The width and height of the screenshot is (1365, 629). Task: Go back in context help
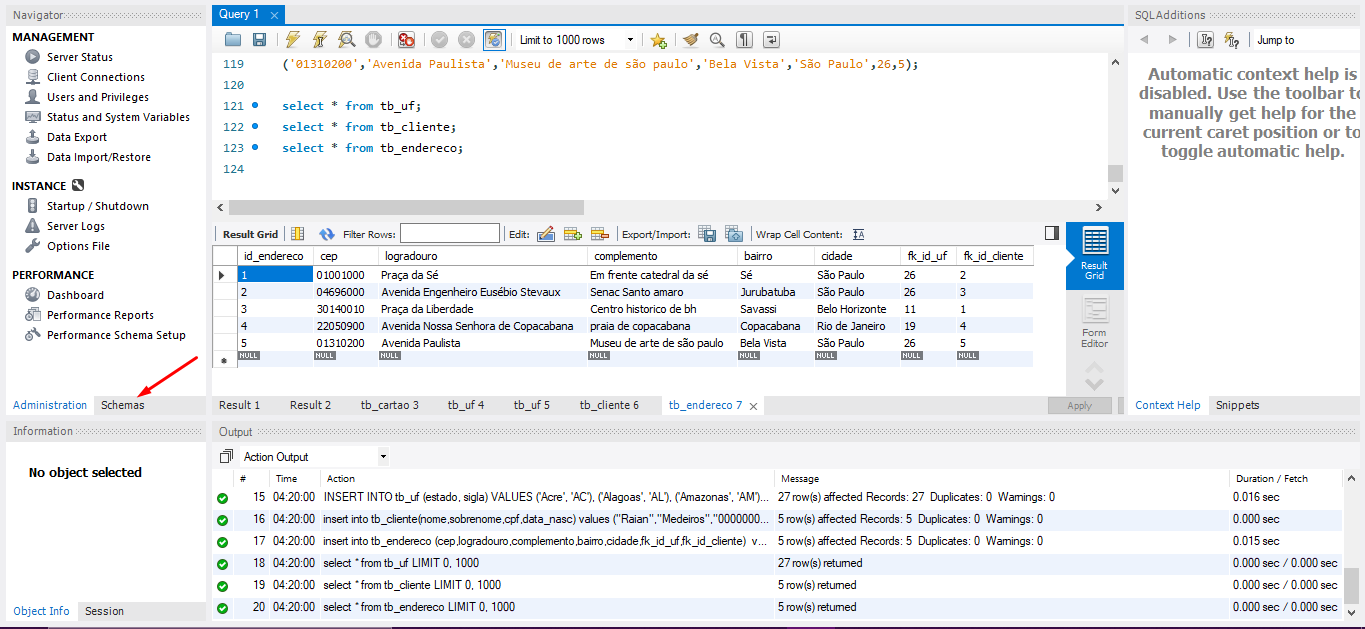click(1145, 40)
